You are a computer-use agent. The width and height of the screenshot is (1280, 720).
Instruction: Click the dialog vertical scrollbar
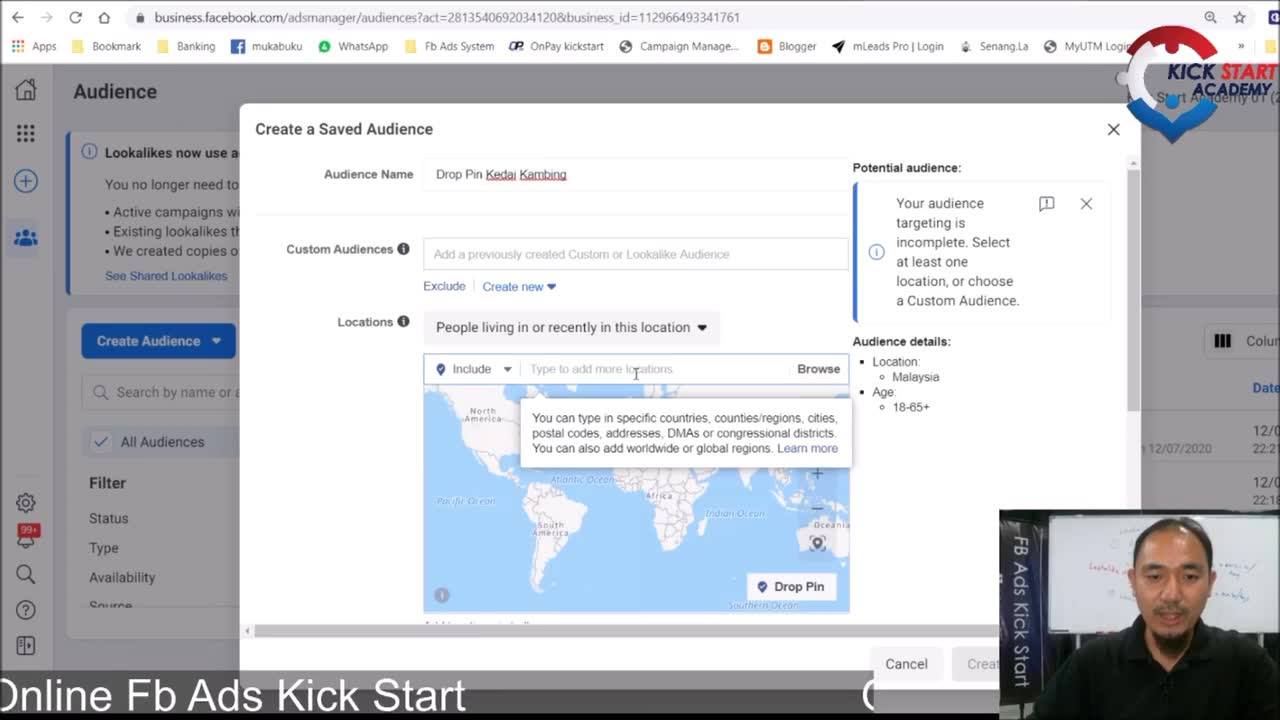[x=1133, y=290]
